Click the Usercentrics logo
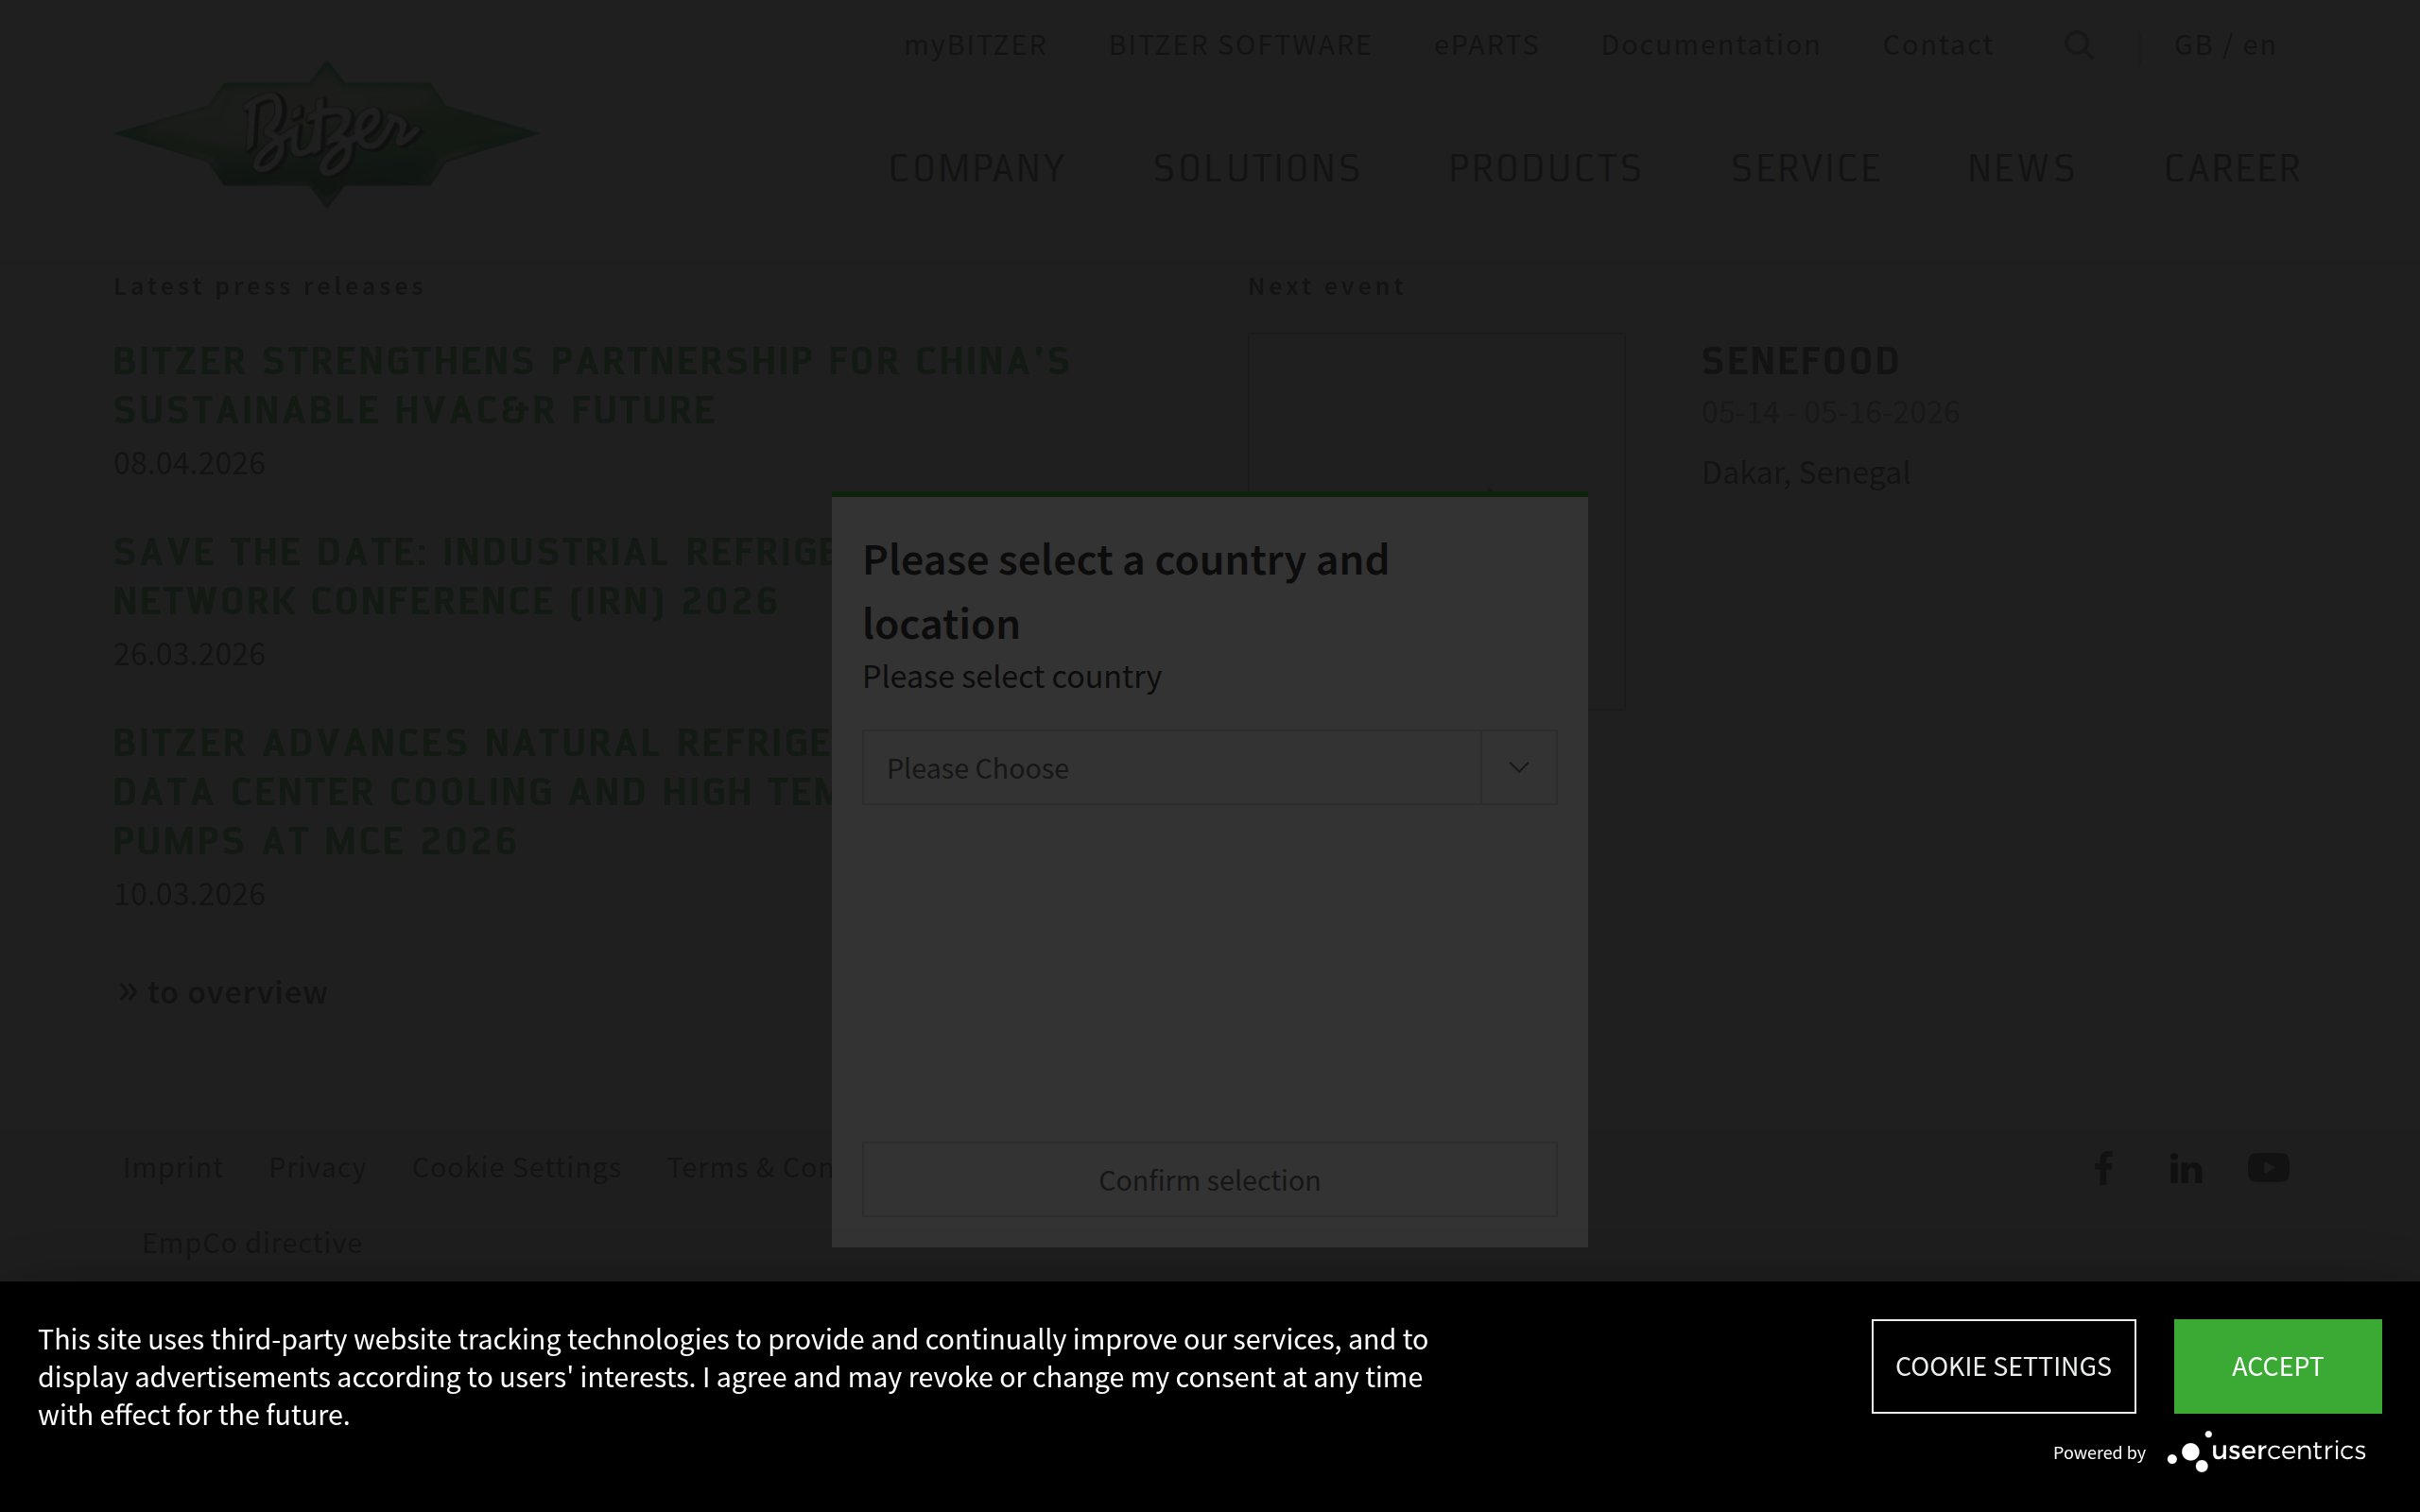The height and width of the screenshot is (1512, 2420). pos(2266,1451)
